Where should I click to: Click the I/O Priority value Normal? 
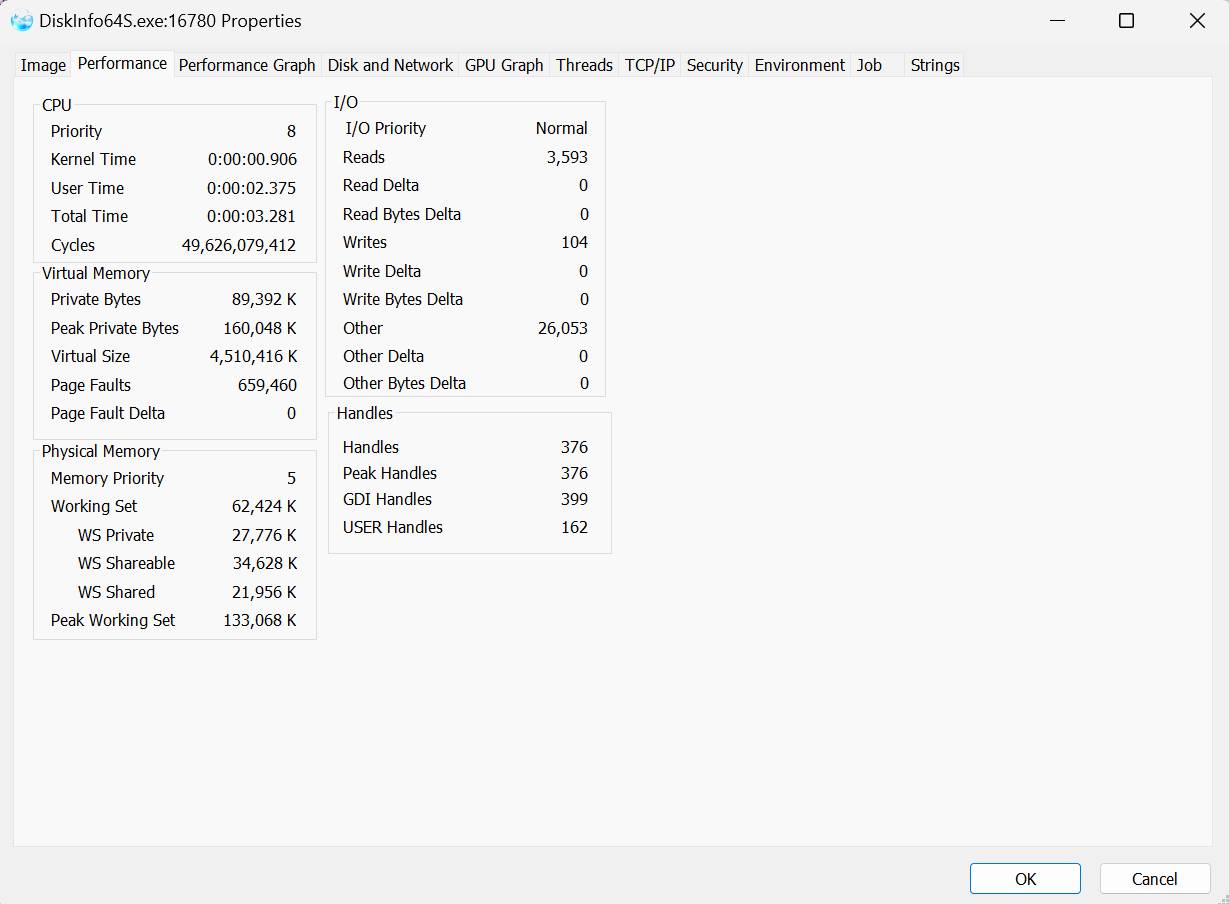point(562,128)
